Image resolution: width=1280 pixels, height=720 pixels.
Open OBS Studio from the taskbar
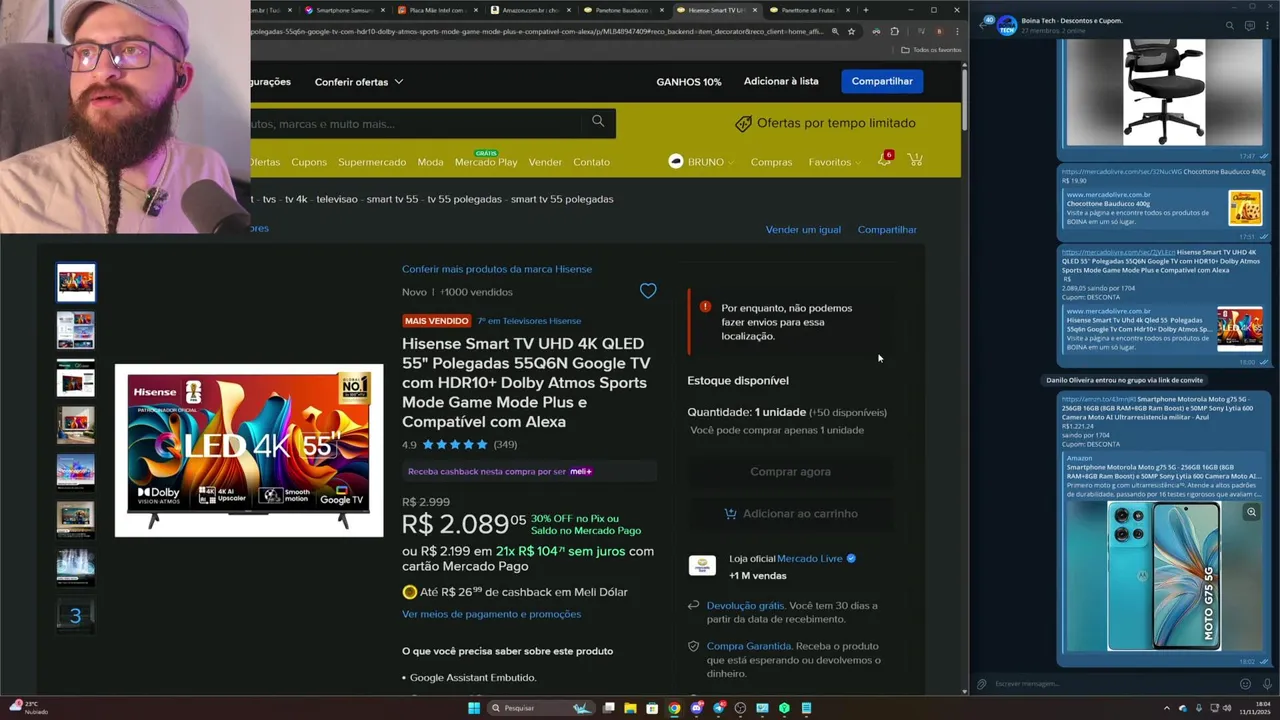pos(740,708)
